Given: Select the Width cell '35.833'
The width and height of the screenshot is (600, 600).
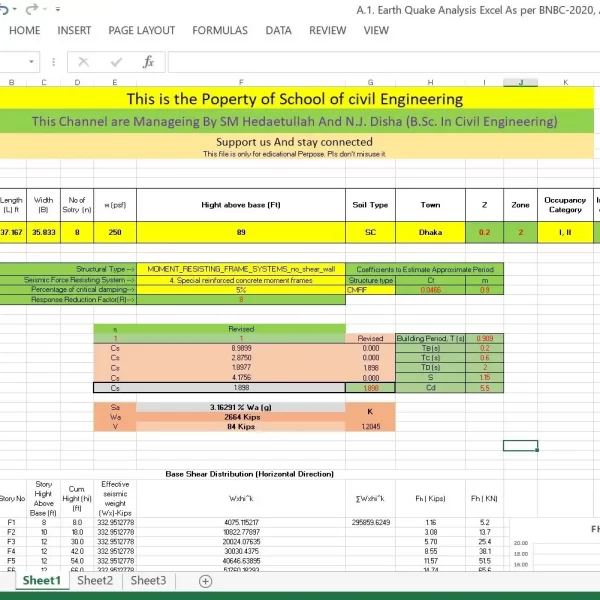Looking at the screenshot, I should pyautogui.click(x=44, y=232).
